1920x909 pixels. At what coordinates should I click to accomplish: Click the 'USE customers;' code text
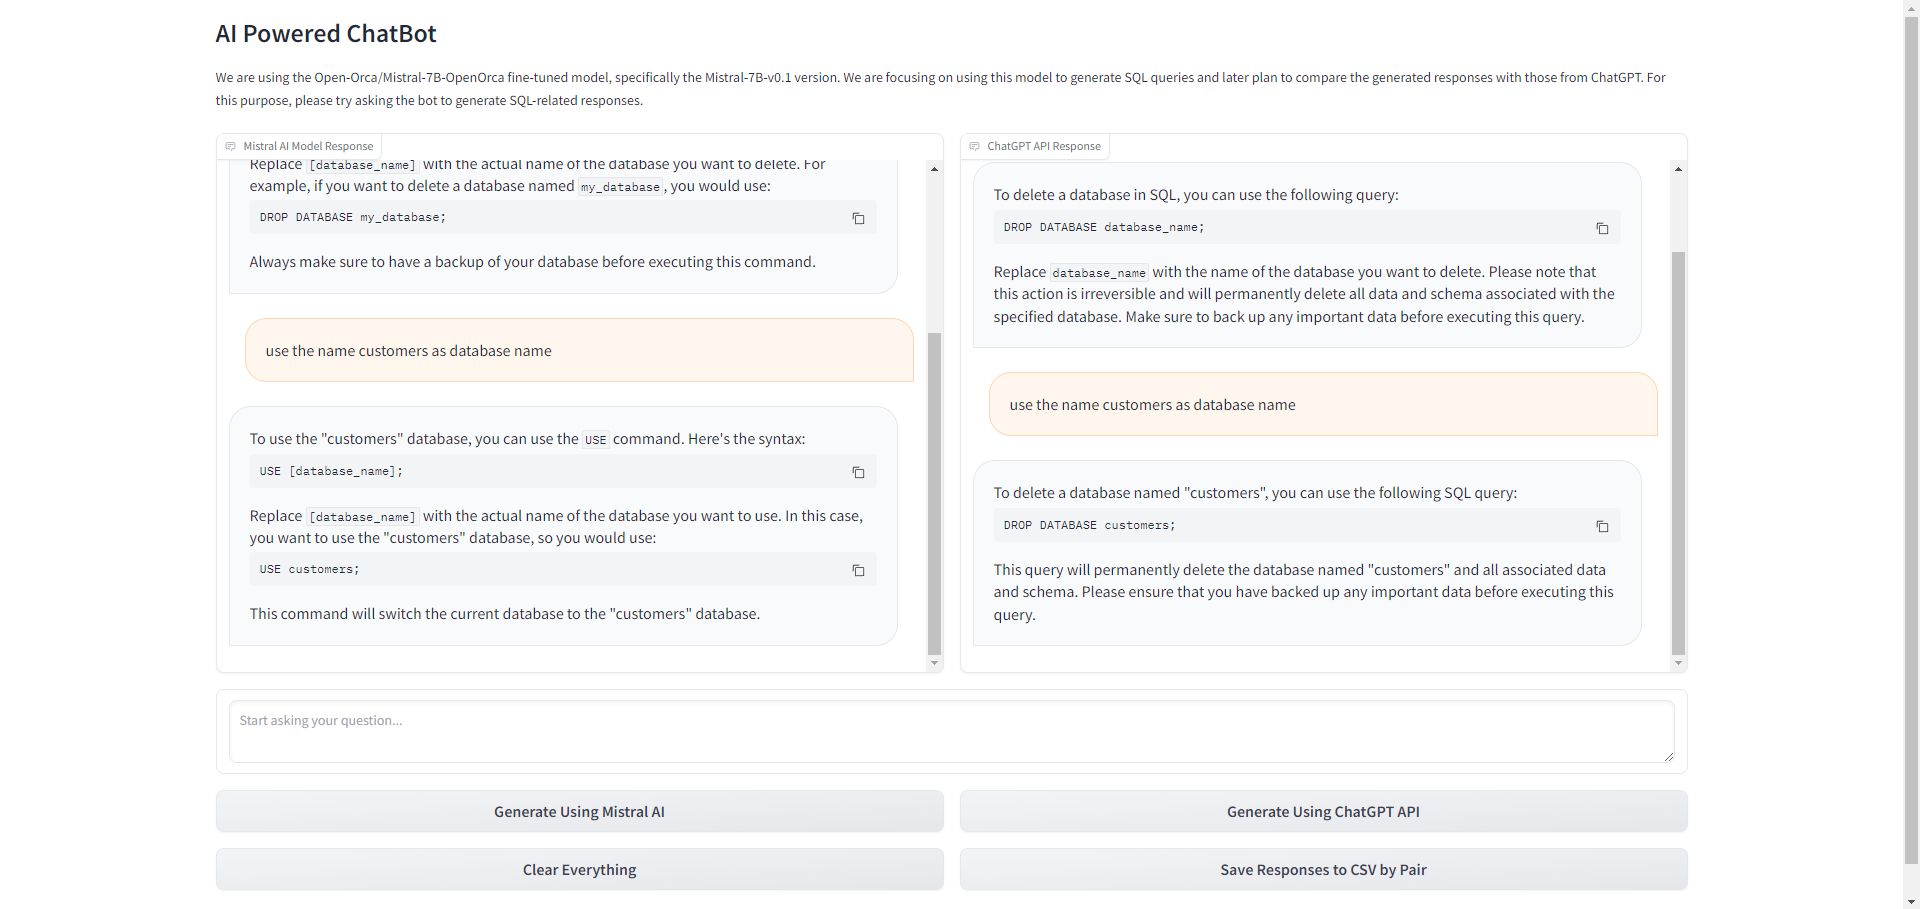pos(309,569)
